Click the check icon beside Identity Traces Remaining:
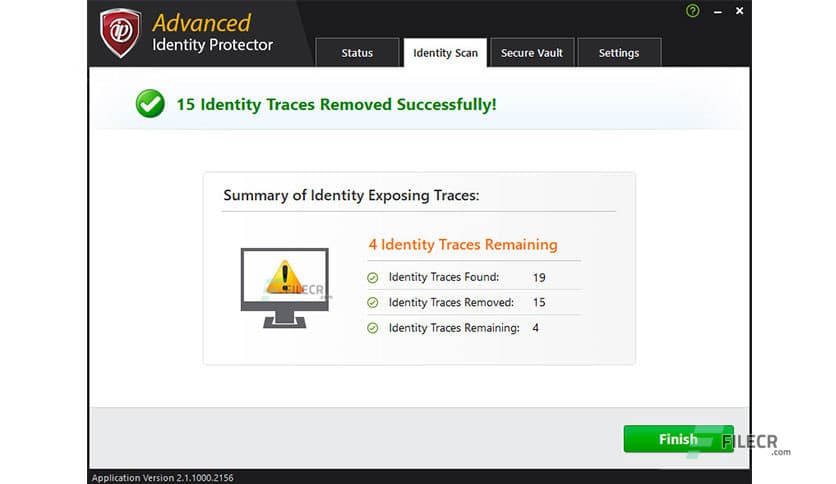 [x=373, y=328]
